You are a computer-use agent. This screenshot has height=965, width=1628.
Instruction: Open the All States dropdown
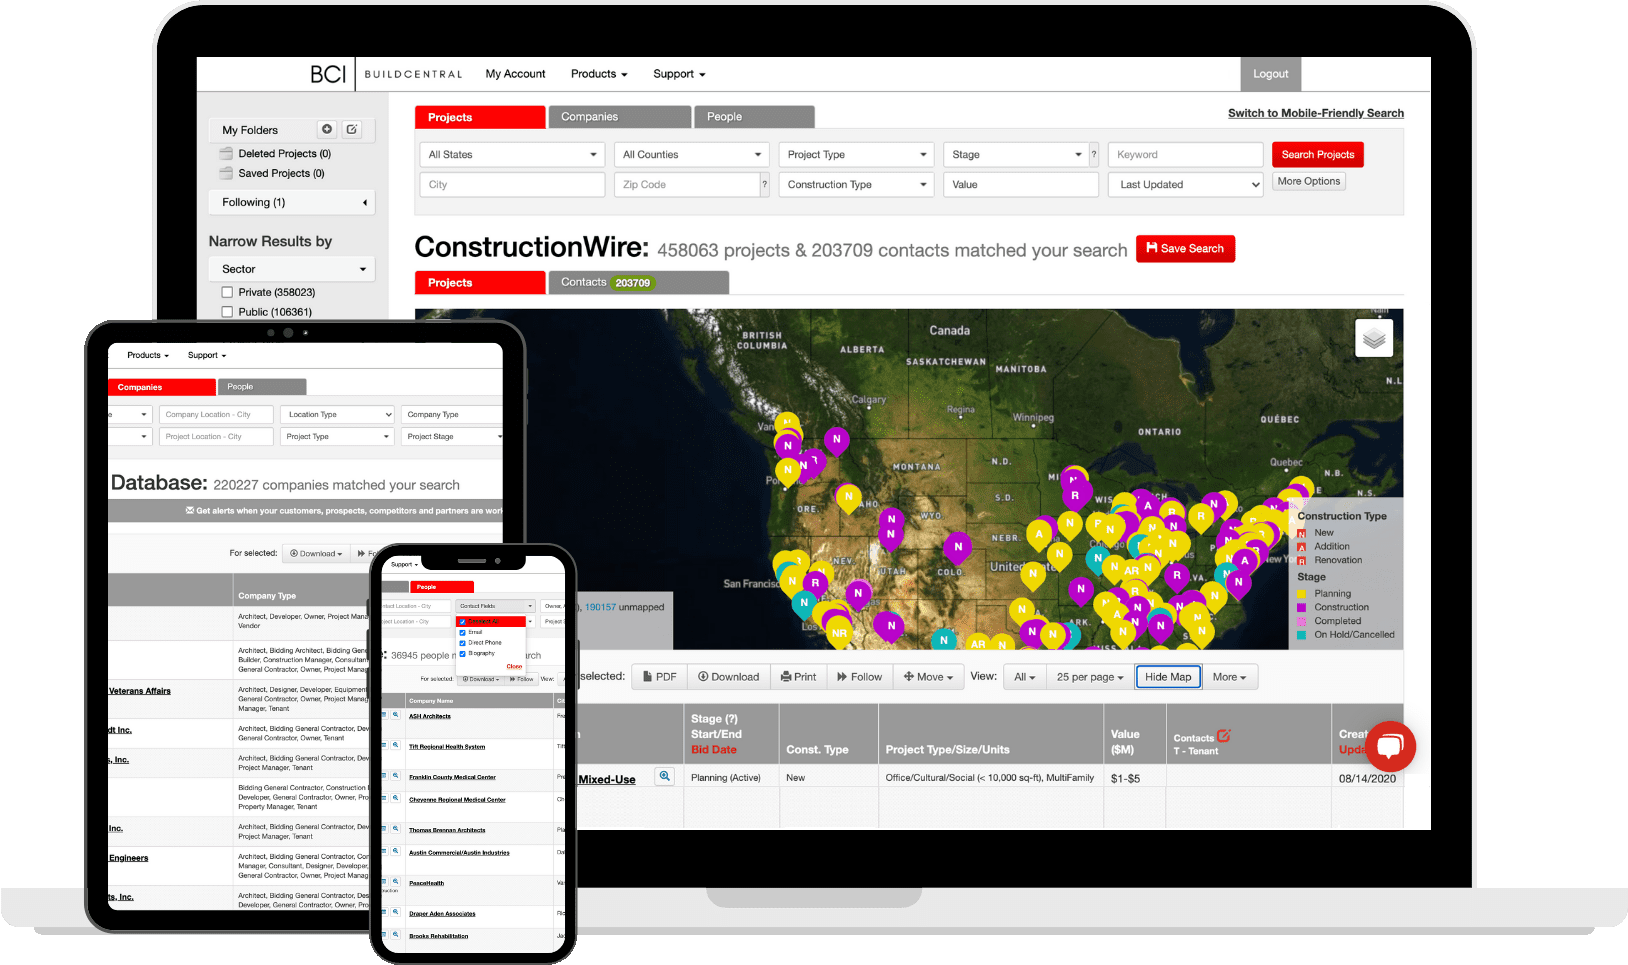pyautogui.click(x=512, y=154)
